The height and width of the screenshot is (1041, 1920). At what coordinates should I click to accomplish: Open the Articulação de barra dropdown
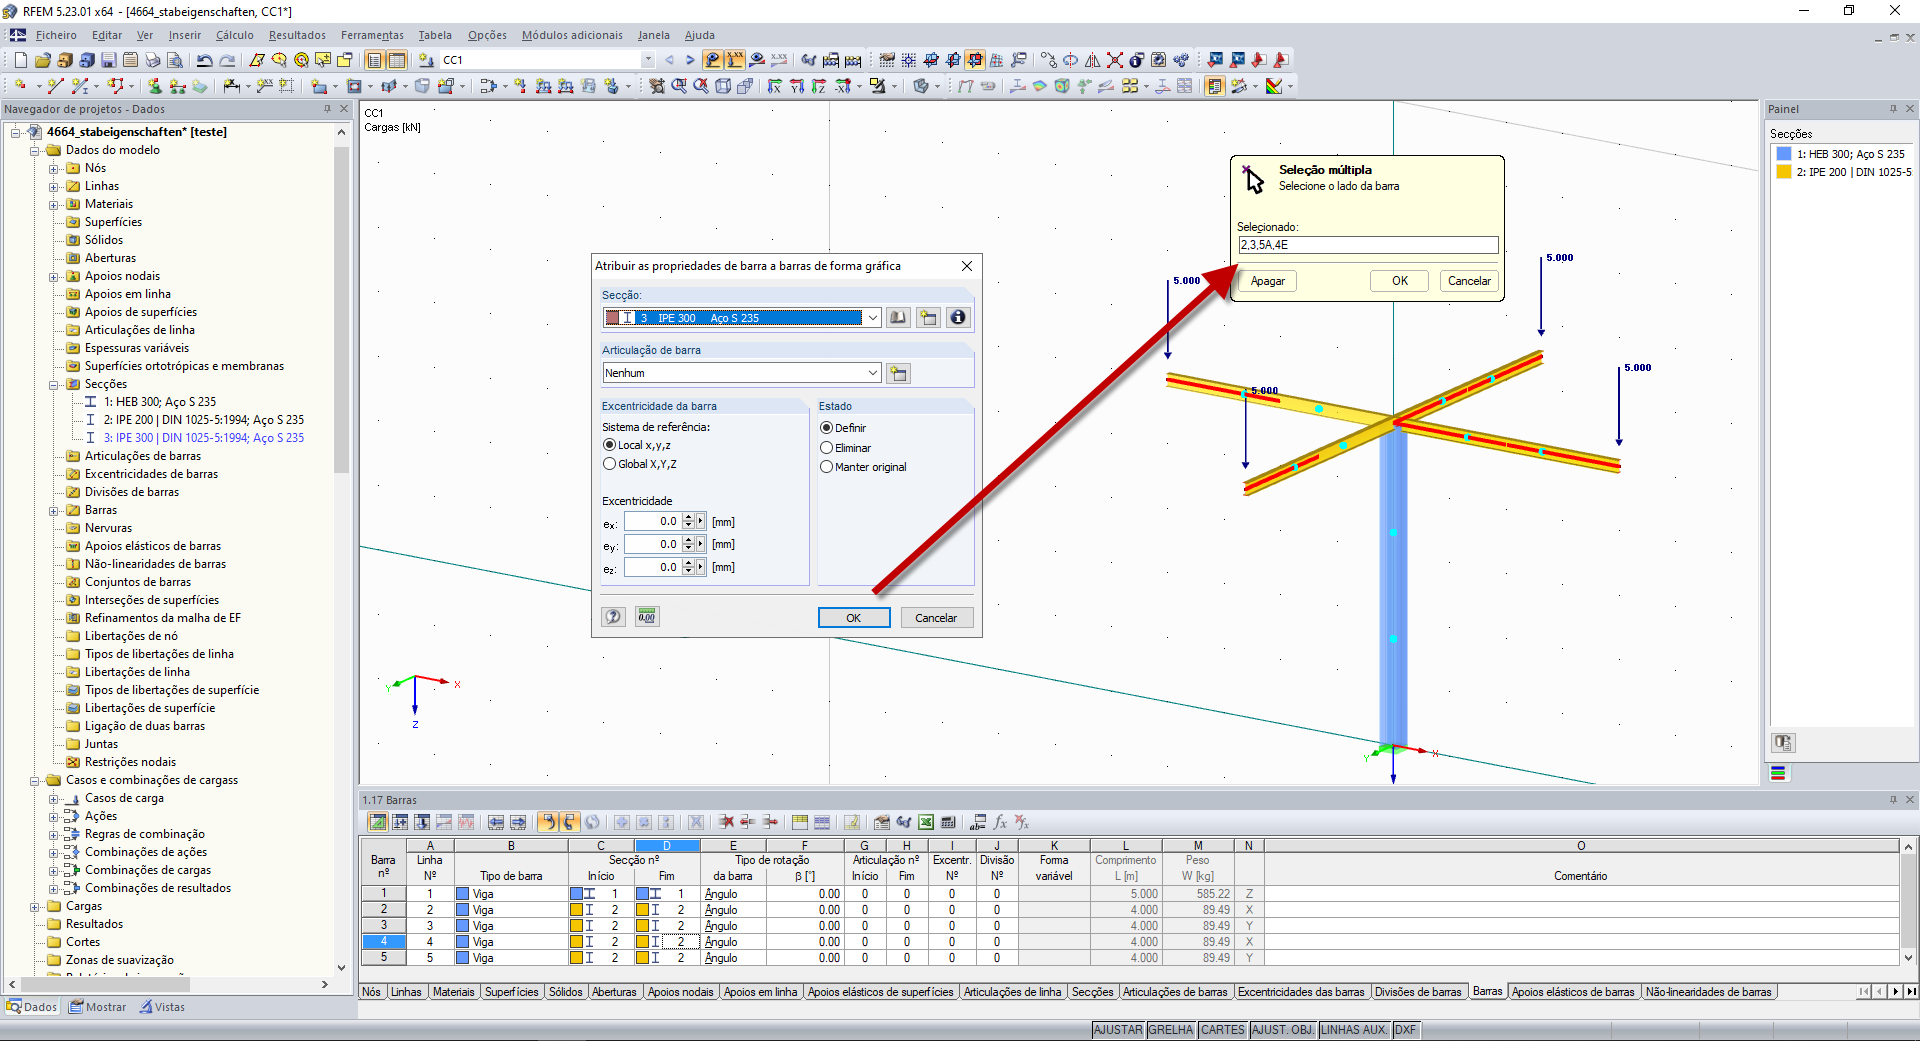pyautogui.click(x=872, y=373)
